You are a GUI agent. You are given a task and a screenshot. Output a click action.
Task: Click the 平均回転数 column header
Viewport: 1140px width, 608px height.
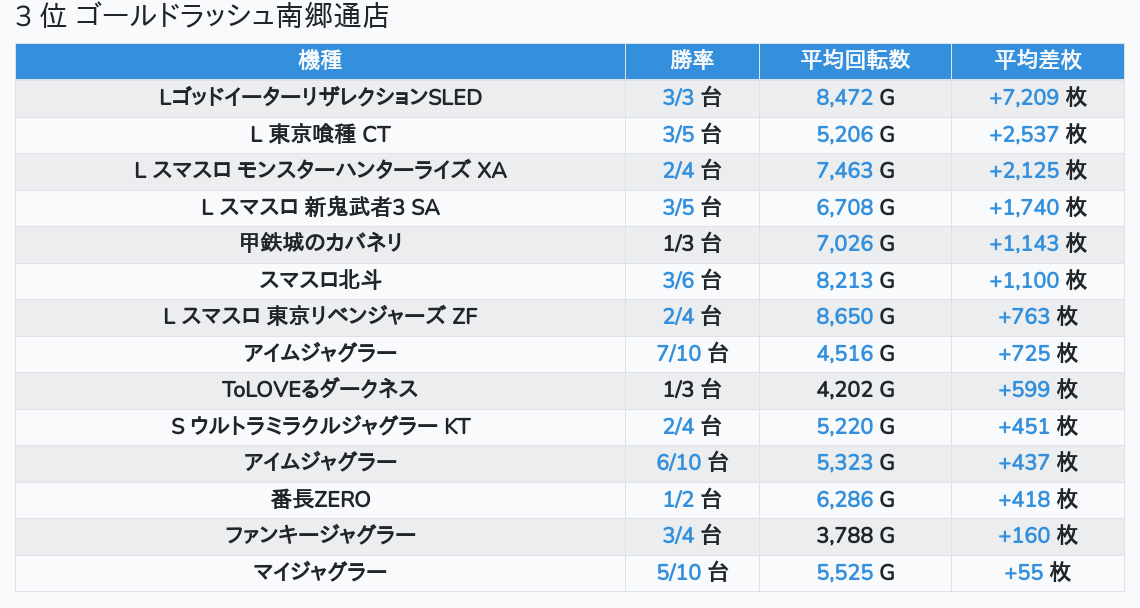[855, 60]
